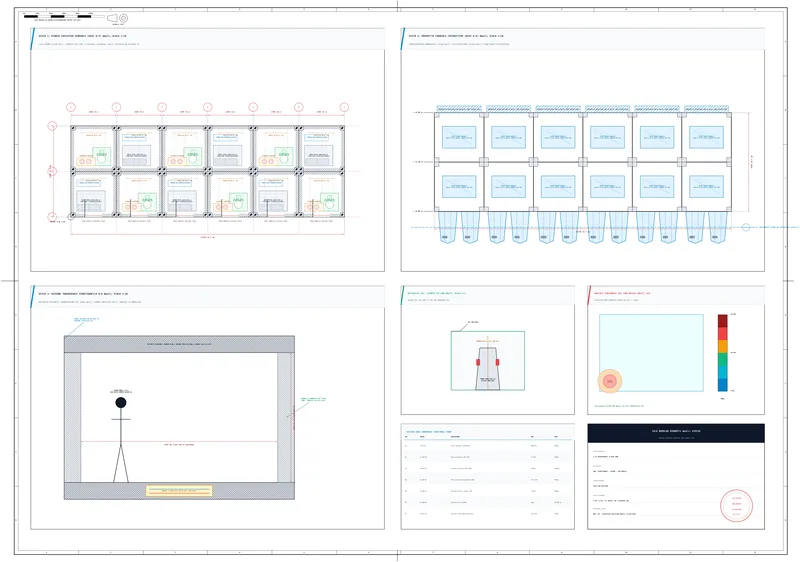Pick the dark red legend color segment
The height and width of the screenshot is (562, 800).
[x=722, y=321]
